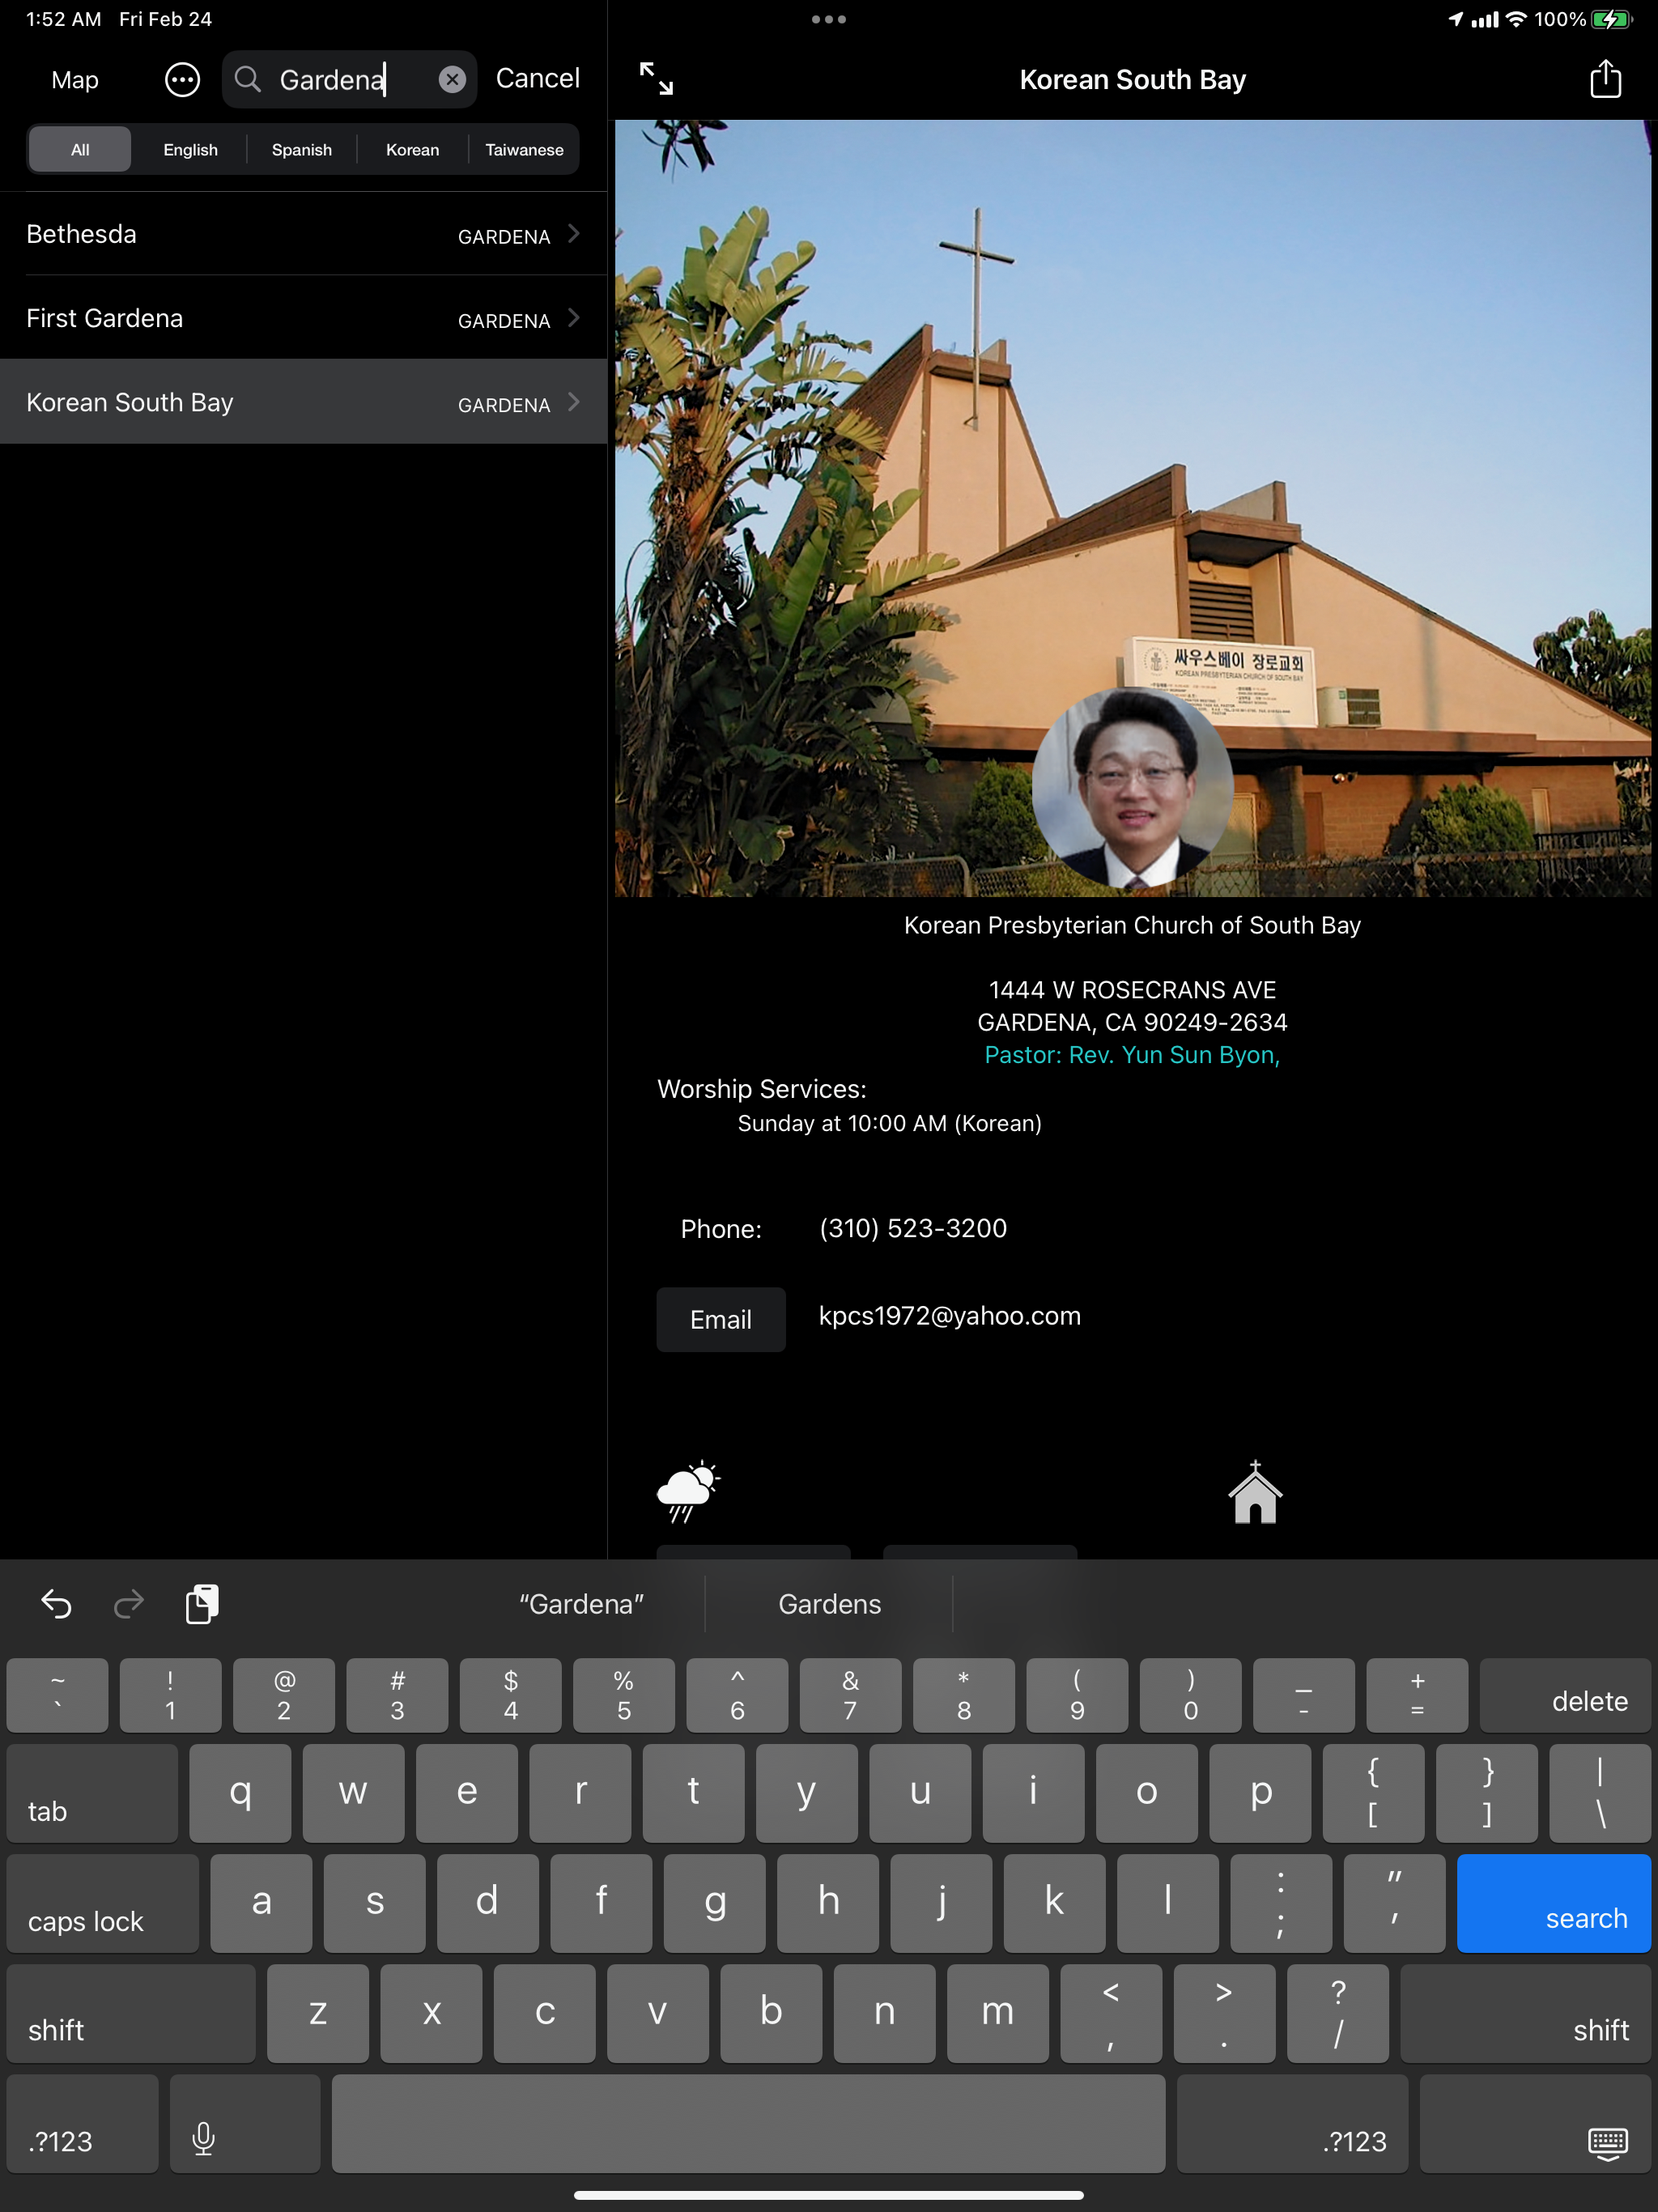Switch to numbers with right .?123 key
Image resolution: width=1658 pixels, height=2212 pixels.
coord(1292,2123)
